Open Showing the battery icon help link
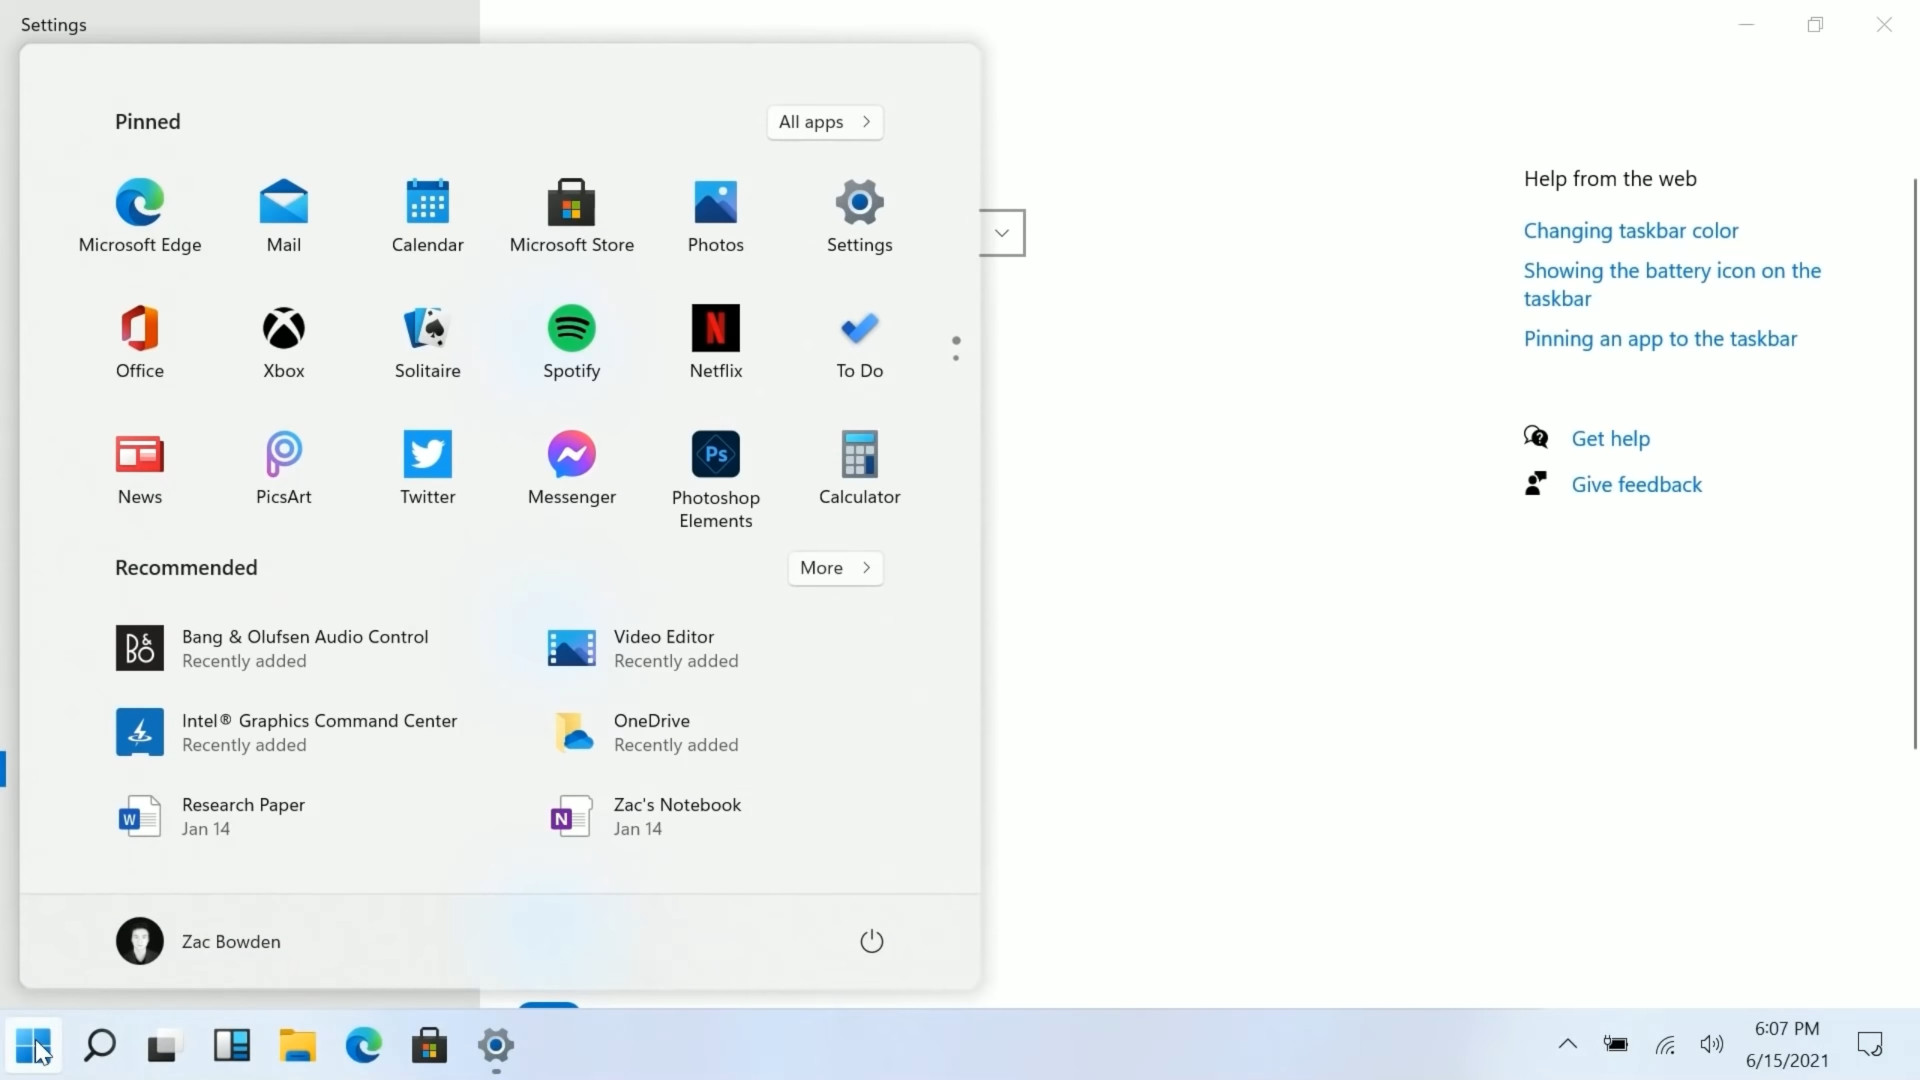Screen dimensions: 1920x1080 click(1672, 284)
